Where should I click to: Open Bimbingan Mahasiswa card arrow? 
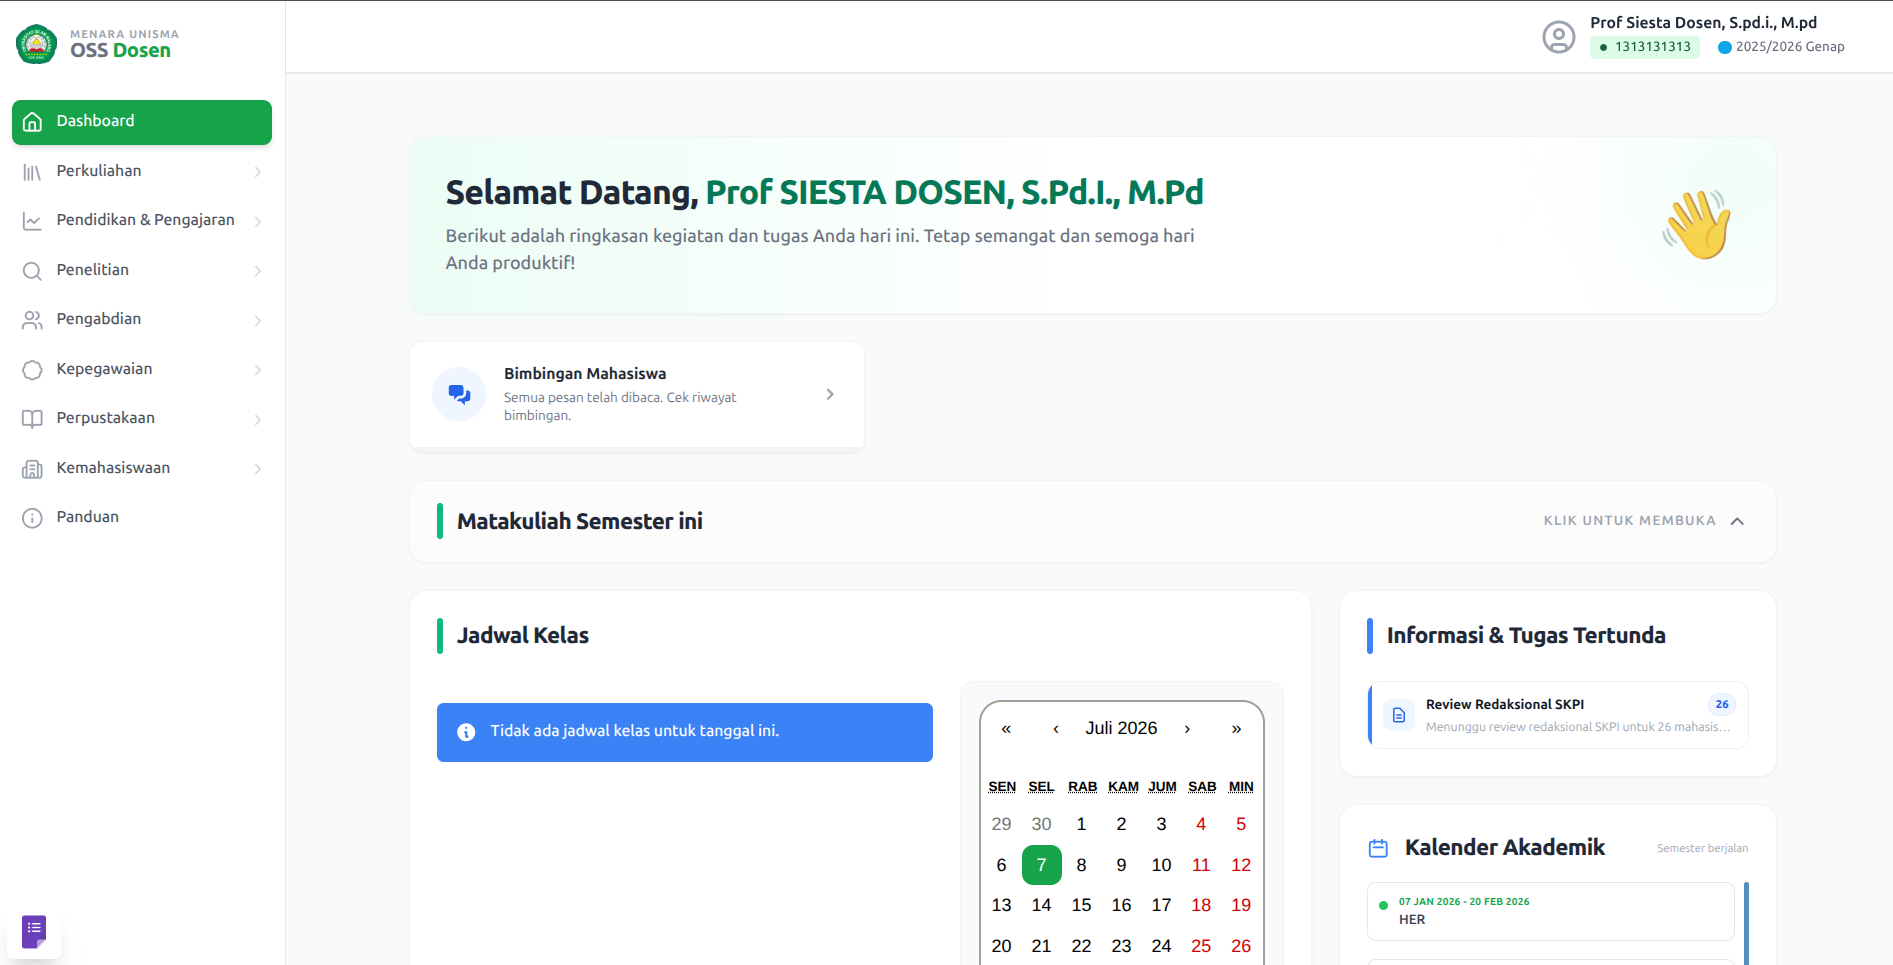pos(830,394)
